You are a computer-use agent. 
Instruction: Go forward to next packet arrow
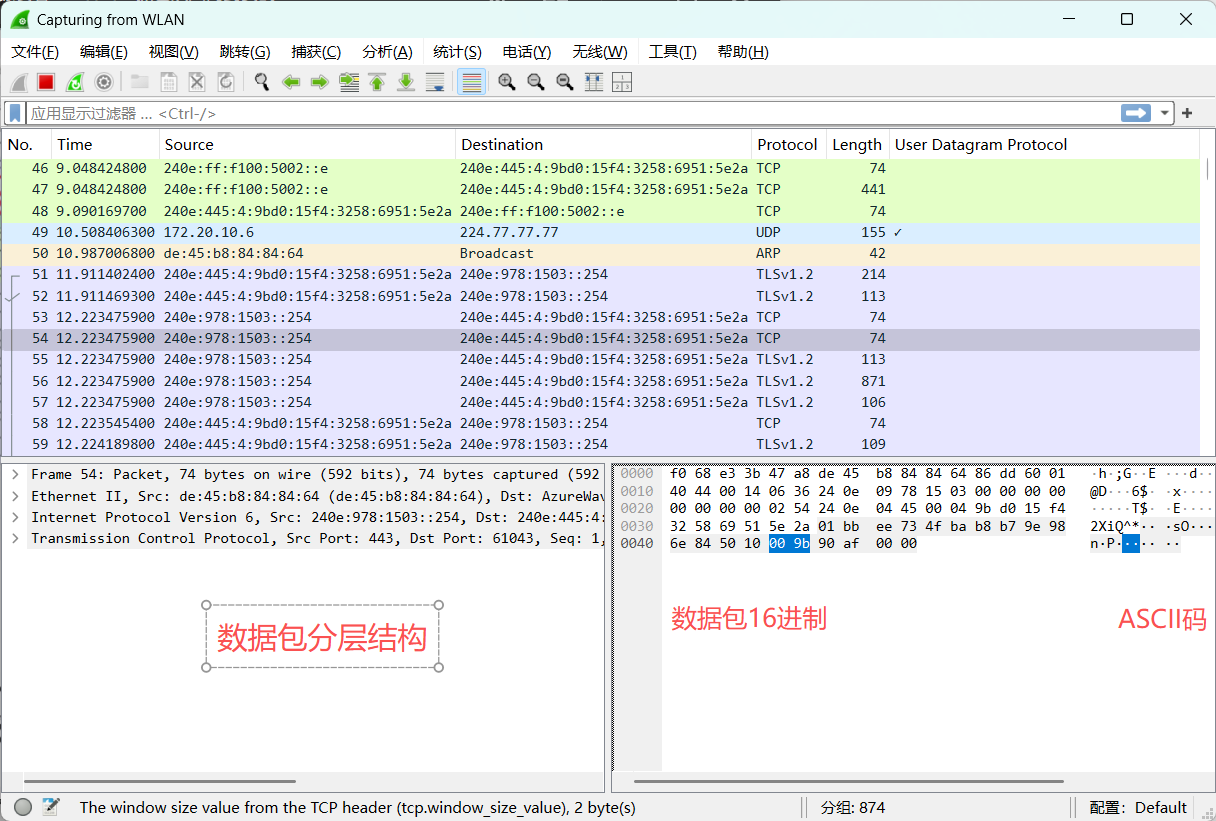tap(320, 82)
